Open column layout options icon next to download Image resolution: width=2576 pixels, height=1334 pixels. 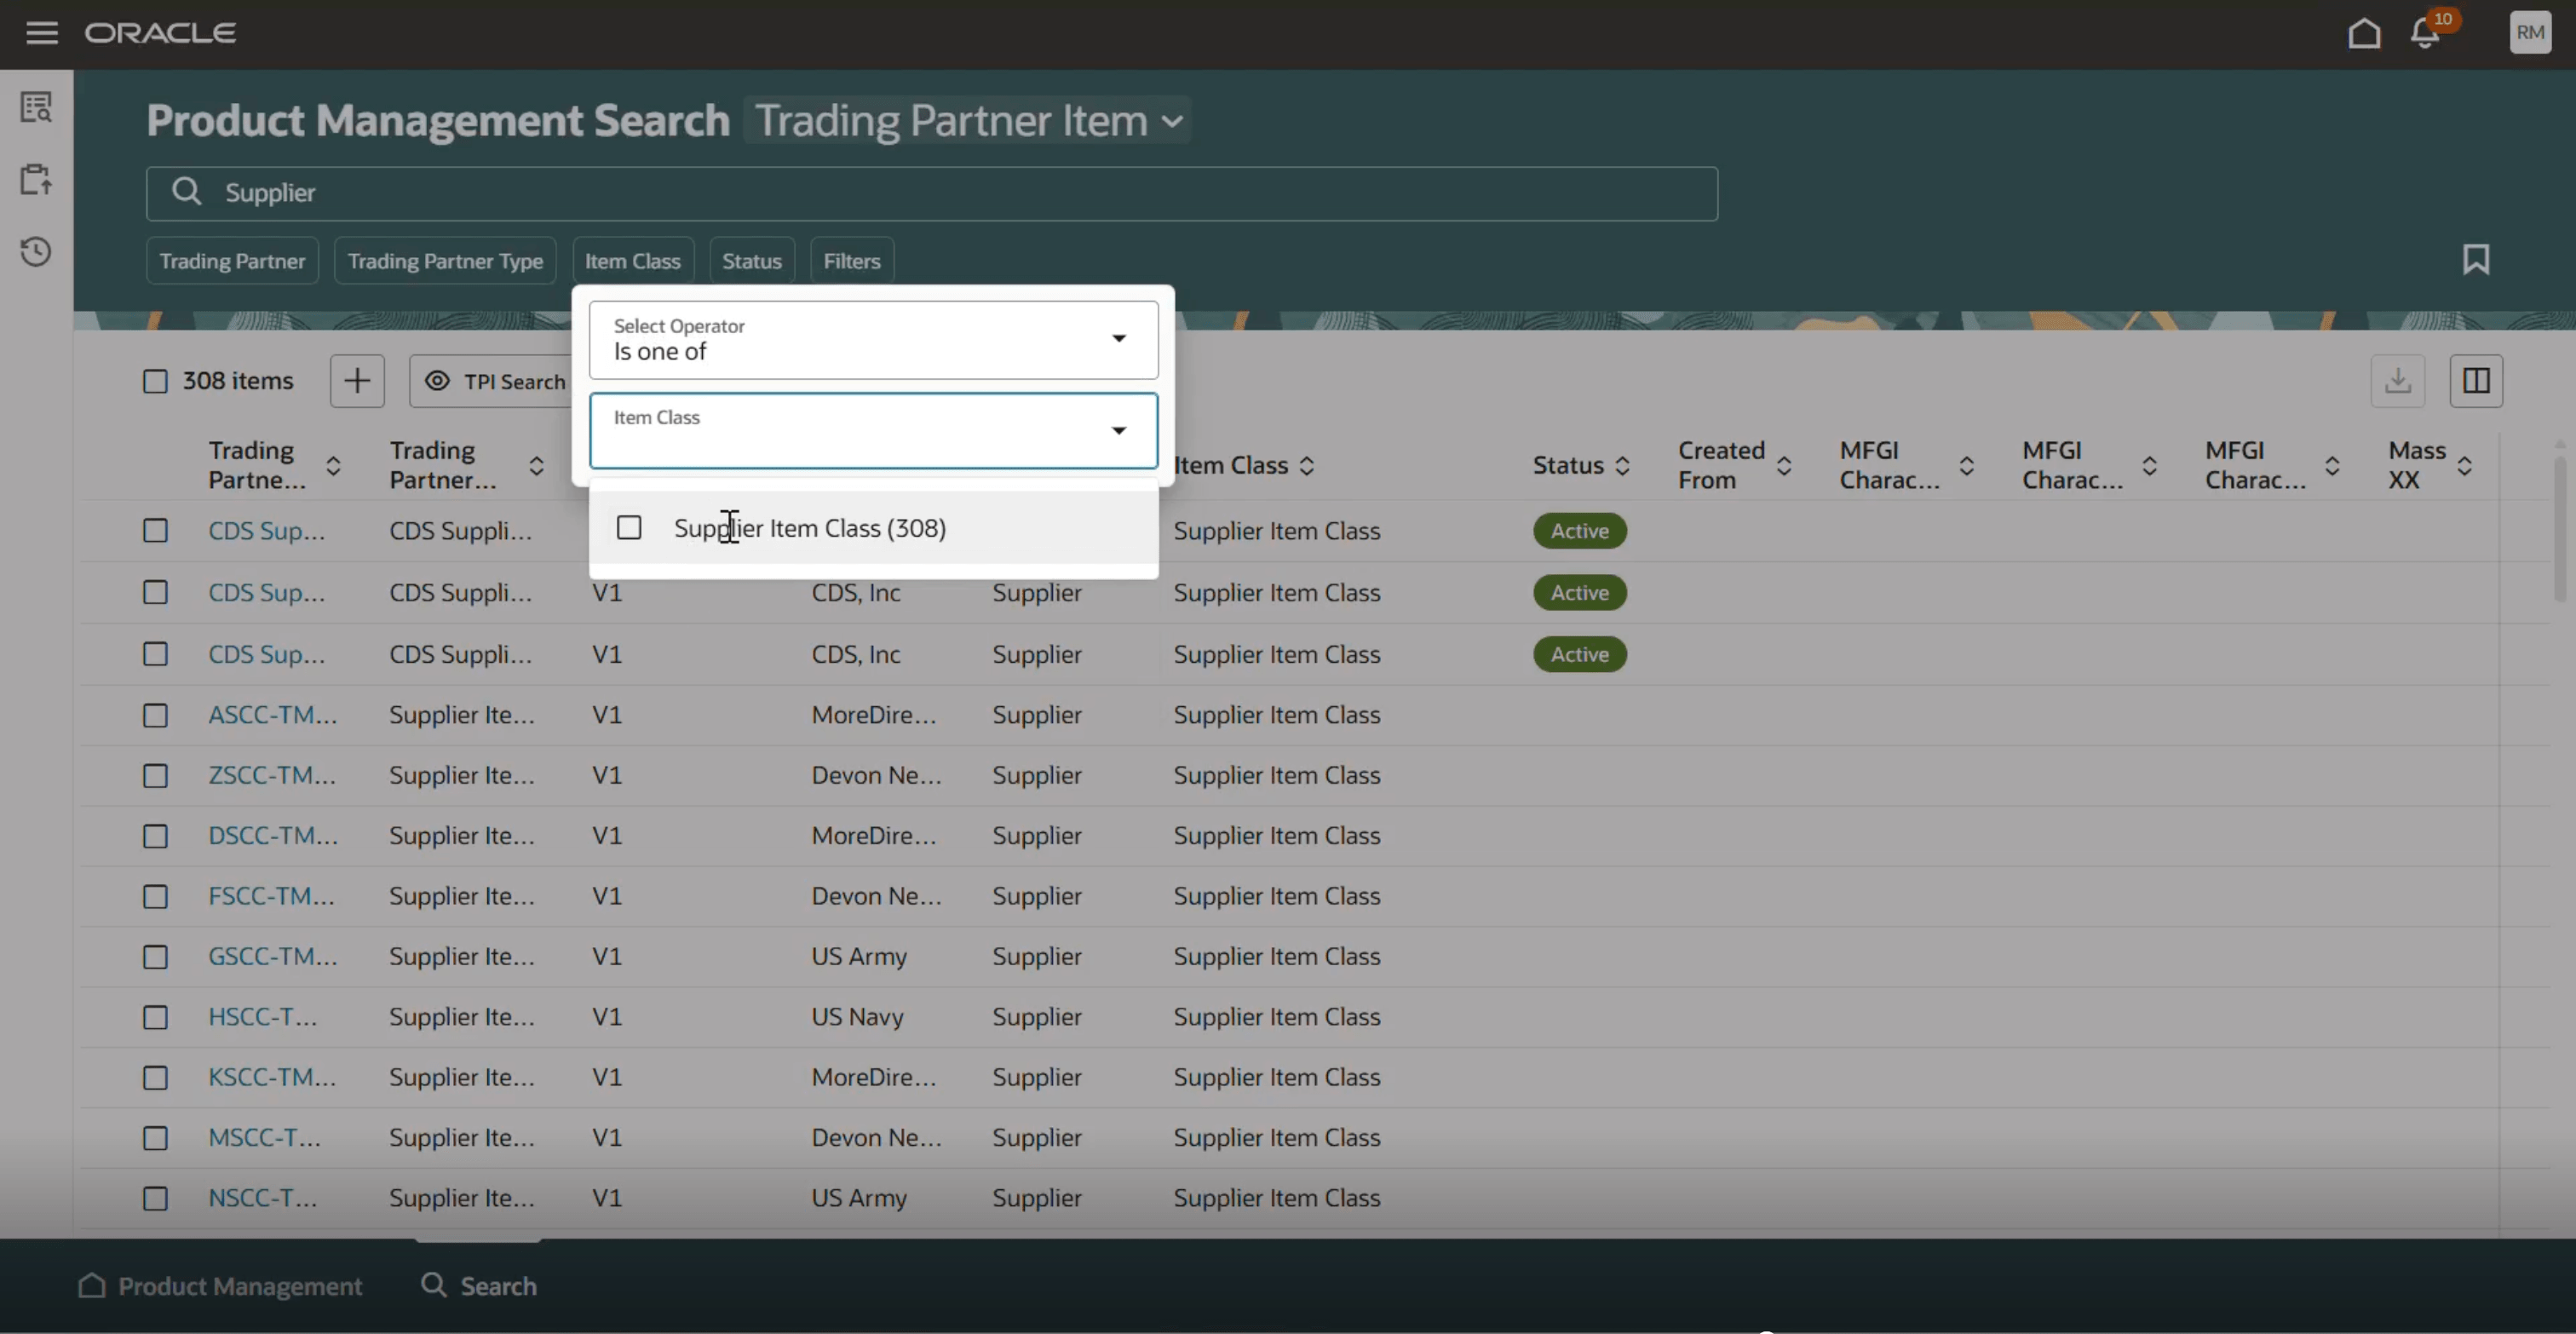2477,381
